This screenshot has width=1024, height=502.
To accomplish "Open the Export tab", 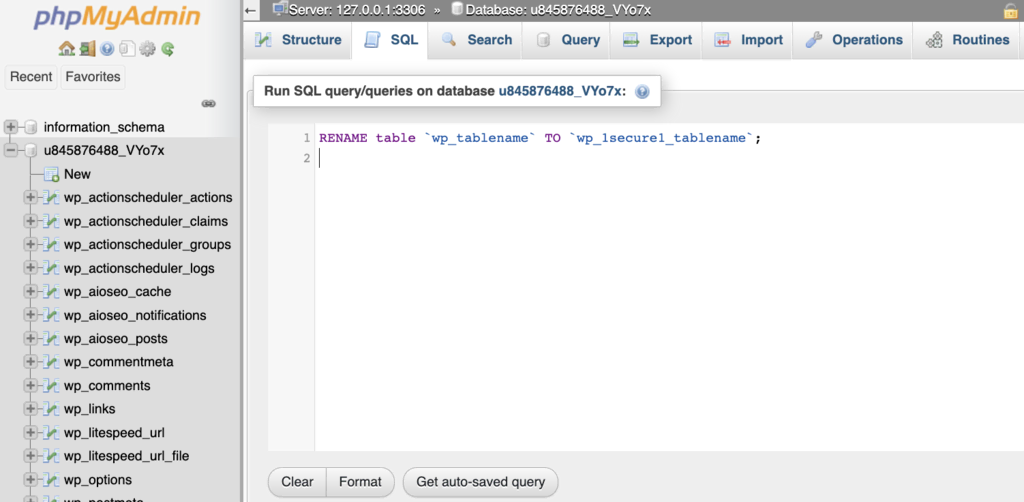I will click(657, 40).
